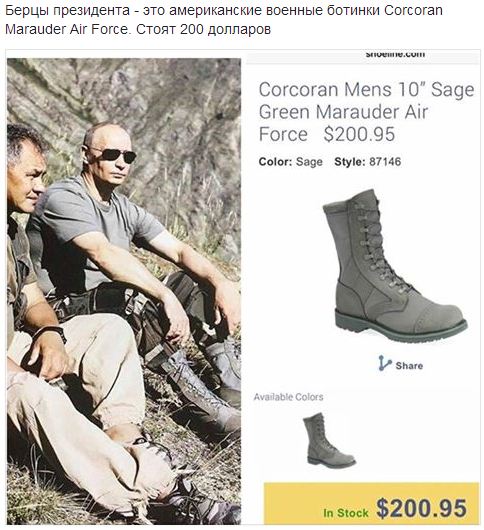Select the sage boot thumbnail under Available Colors
The height and width of the screenshot is (530, 484).
click(x=329, y=441)
